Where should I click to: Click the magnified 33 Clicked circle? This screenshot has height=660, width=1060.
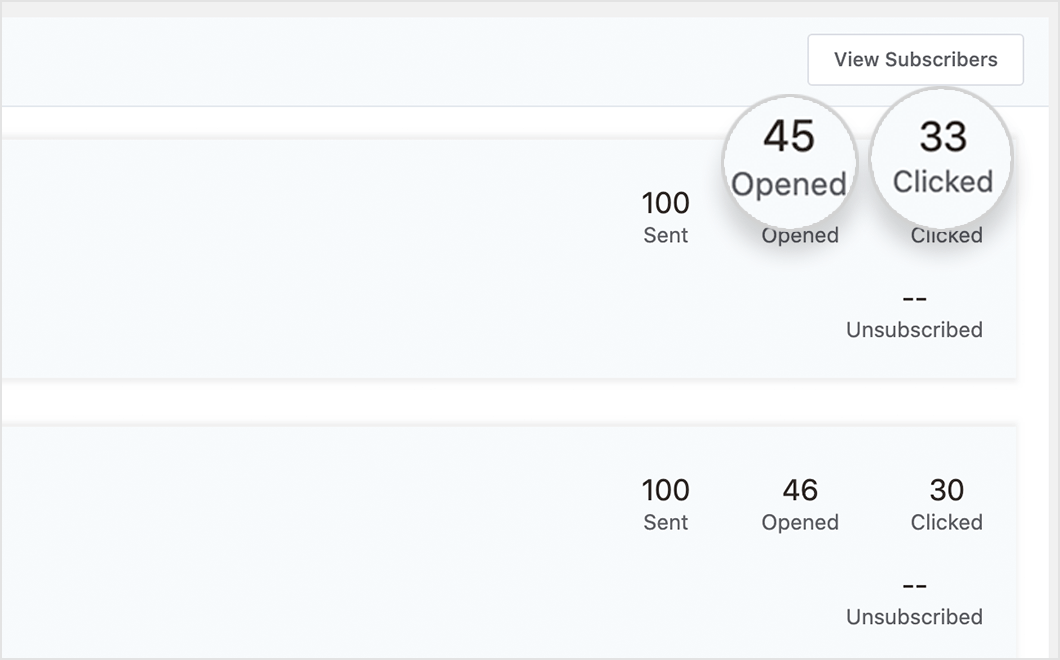pyautogui.click(x=942, y=158)
